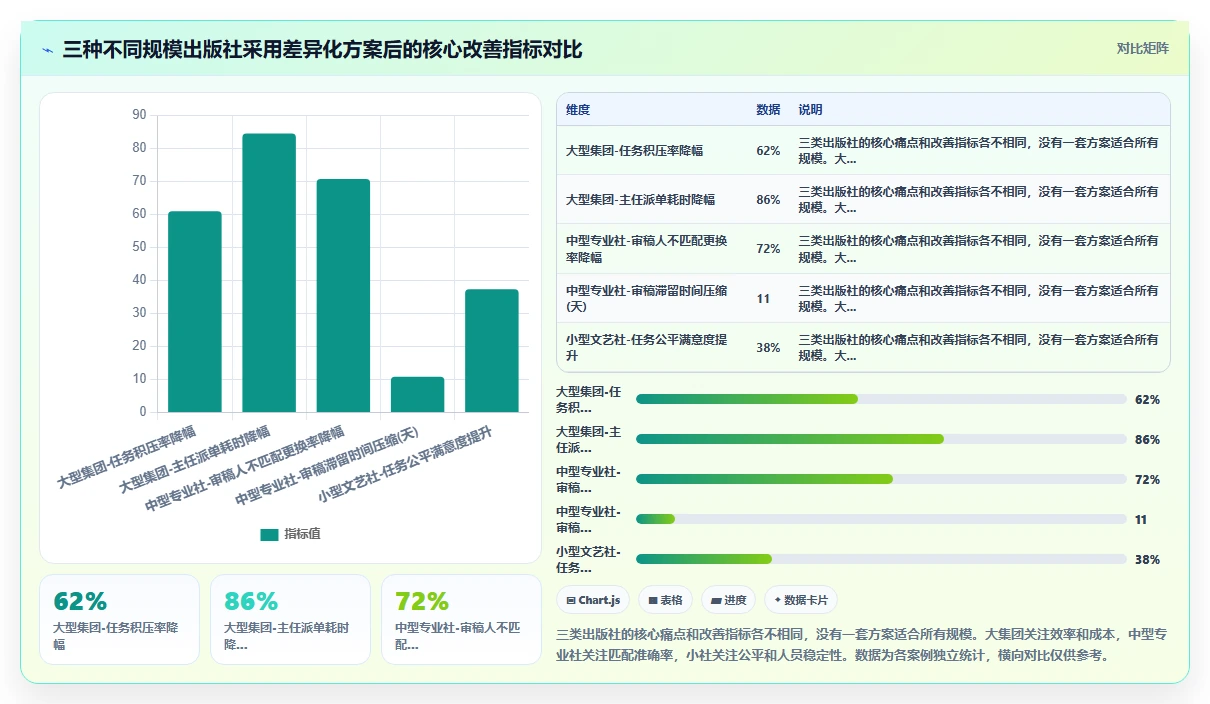The image size is (1210, 704).
Task: Click x-axis label 大型集团-任务积压率降幅
Action: pos(126,459)
